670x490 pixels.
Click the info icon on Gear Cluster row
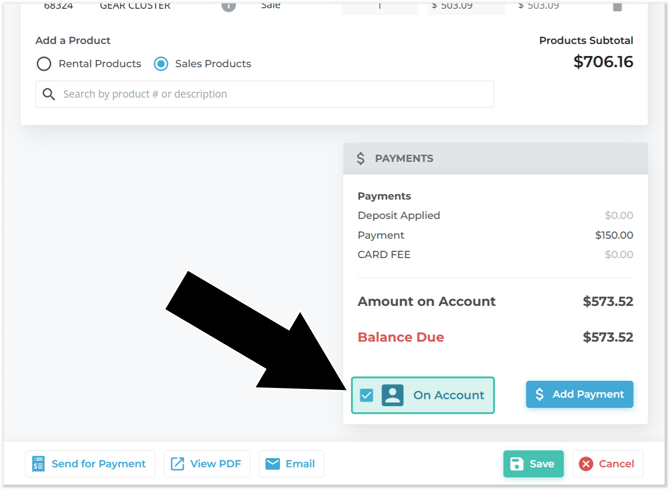[x=228, y=6]
